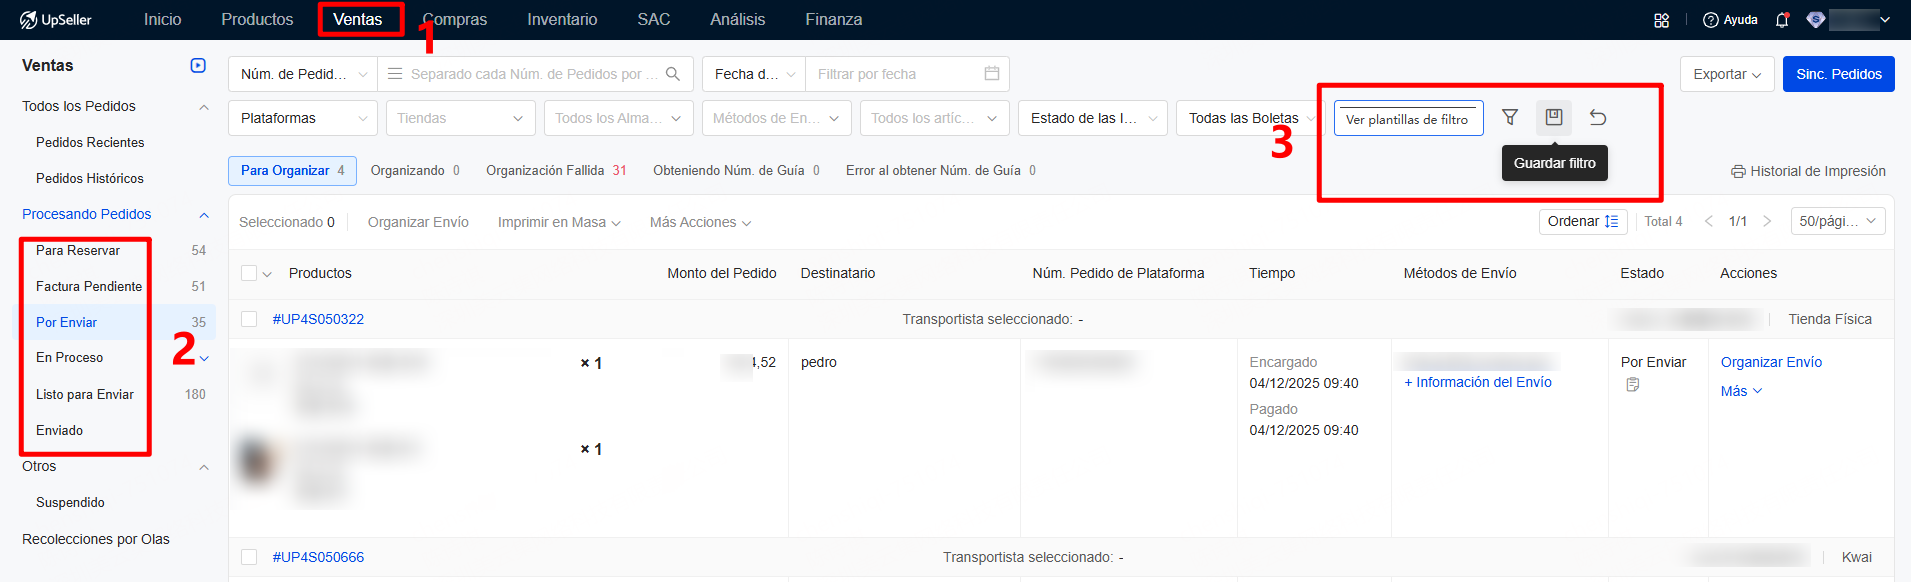Image resolution: width=1911 pixels, height=582 pixels.
Task: Open the apps grid icon in header
Action: (x=1662, y=20)
